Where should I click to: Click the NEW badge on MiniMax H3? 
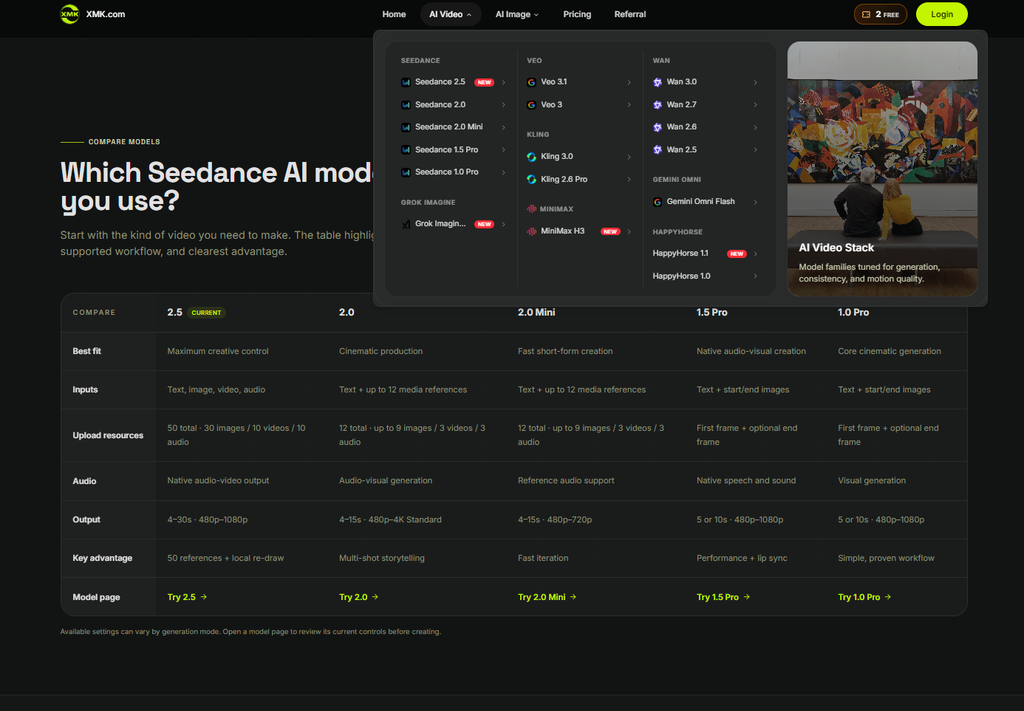point(610,231)
